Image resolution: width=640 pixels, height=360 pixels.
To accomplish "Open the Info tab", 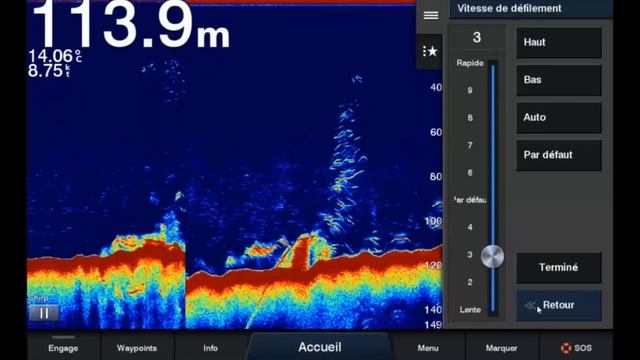I will tap(210, 348).
